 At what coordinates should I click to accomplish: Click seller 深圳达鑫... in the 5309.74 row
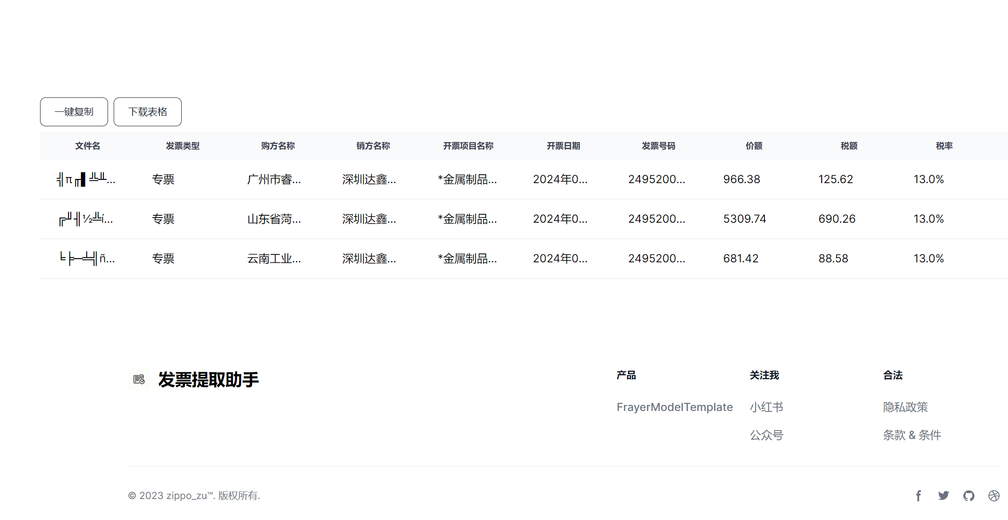tap(369, 219)
